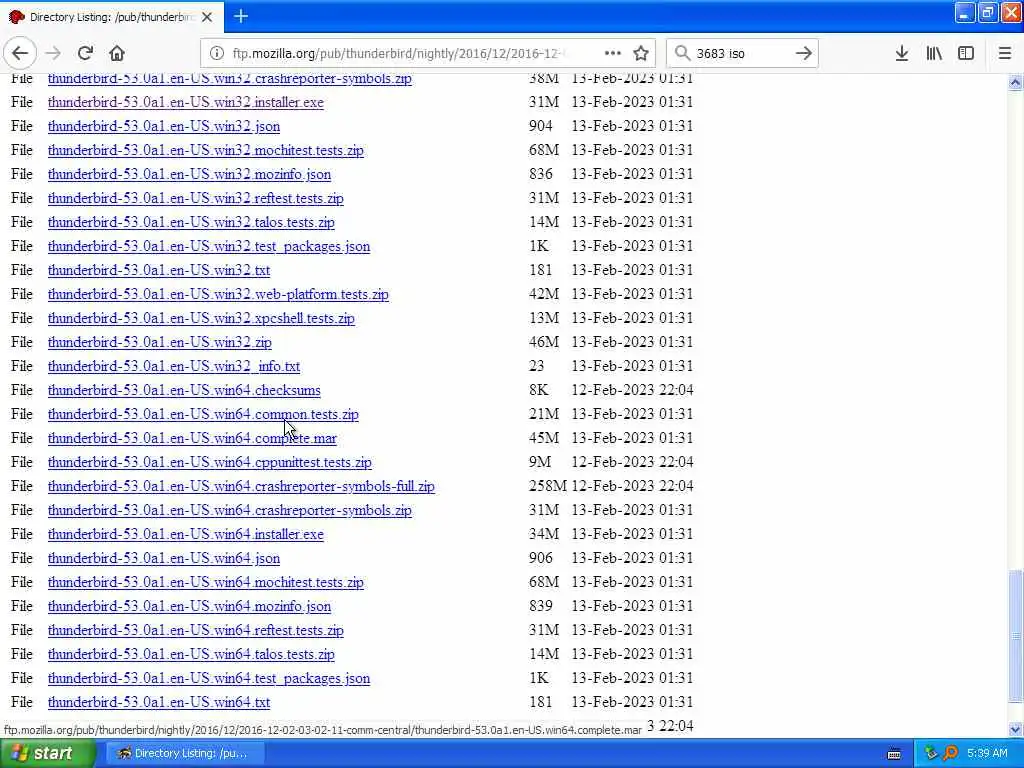The height and width of the screenshot is (768, 1024).
Task: Click the vertical scrollbar thumb
Action: click(1015, 637)
